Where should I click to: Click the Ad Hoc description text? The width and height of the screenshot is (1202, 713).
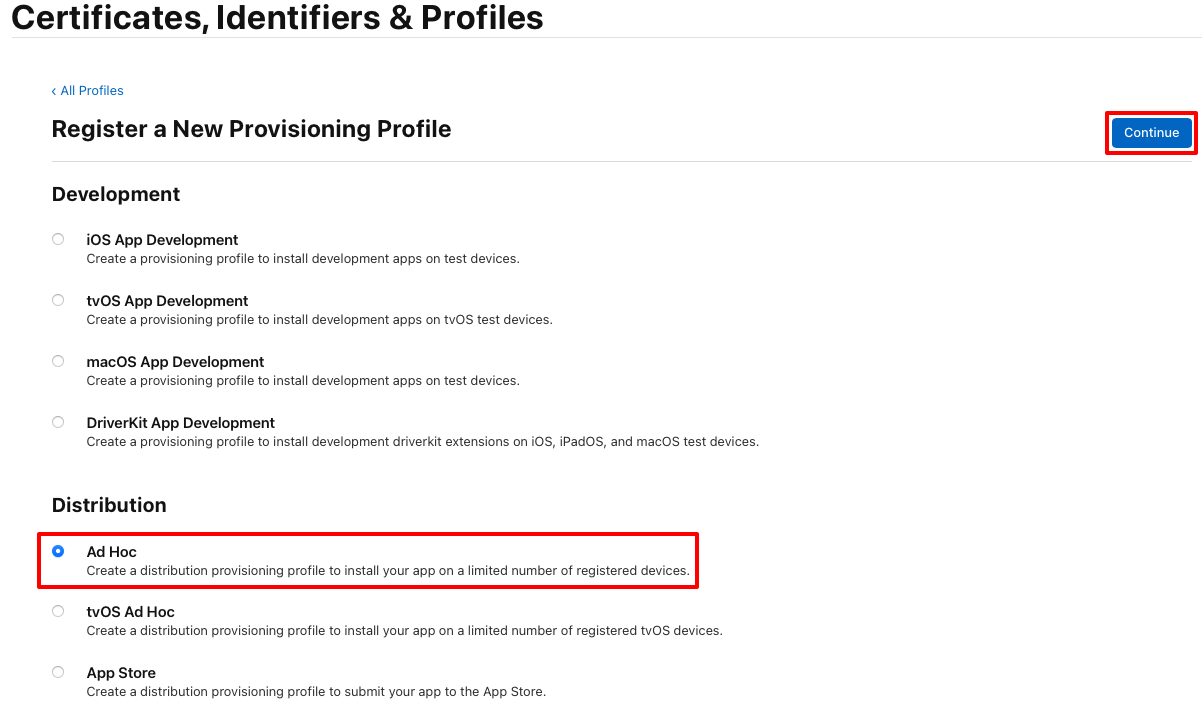coord(389,570)
